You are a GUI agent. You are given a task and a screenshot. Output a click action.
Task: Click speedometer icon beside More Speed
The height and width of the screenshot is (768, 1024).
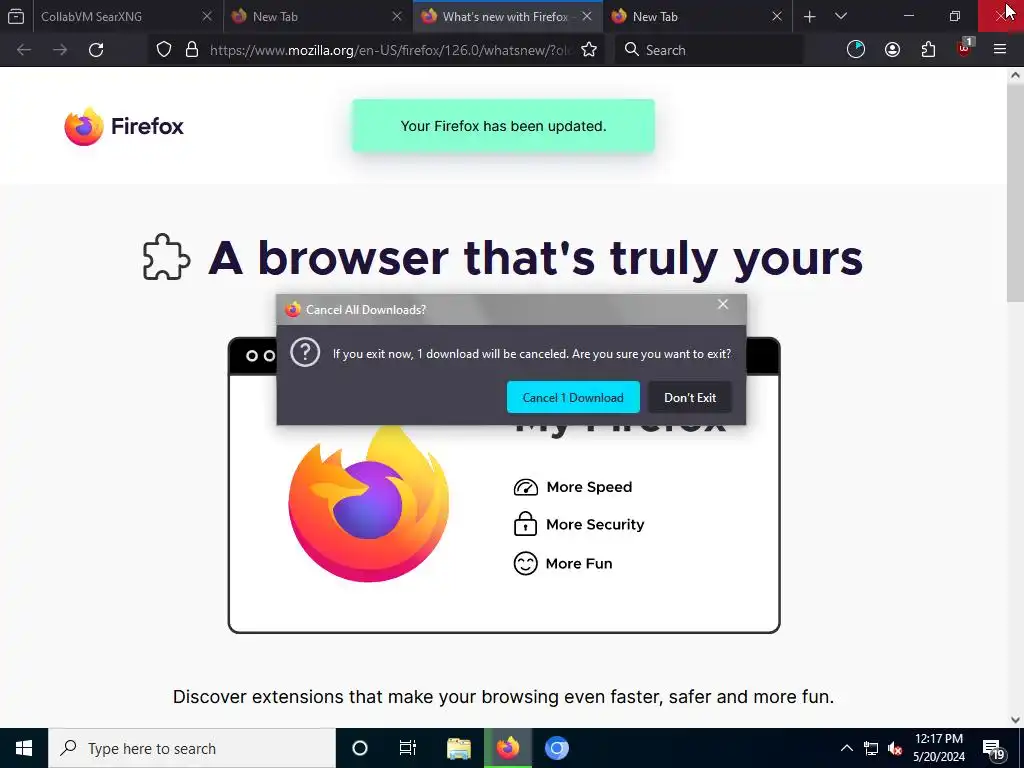tap(526, 487)
